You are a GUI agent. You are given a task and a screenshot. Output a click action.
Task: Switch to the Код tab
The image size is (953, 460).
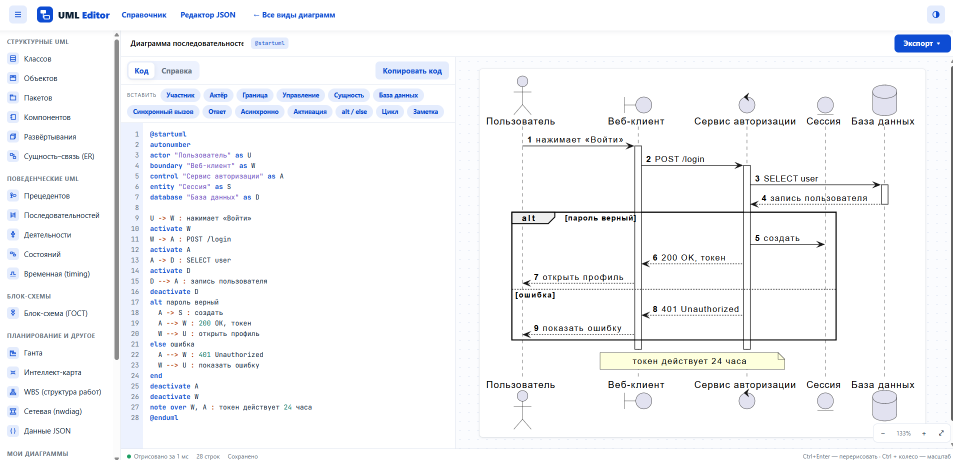141,70
